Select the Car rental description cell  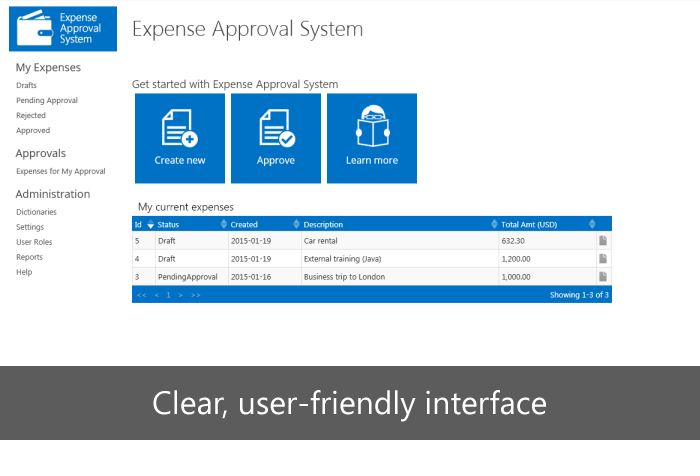[400, 241]
